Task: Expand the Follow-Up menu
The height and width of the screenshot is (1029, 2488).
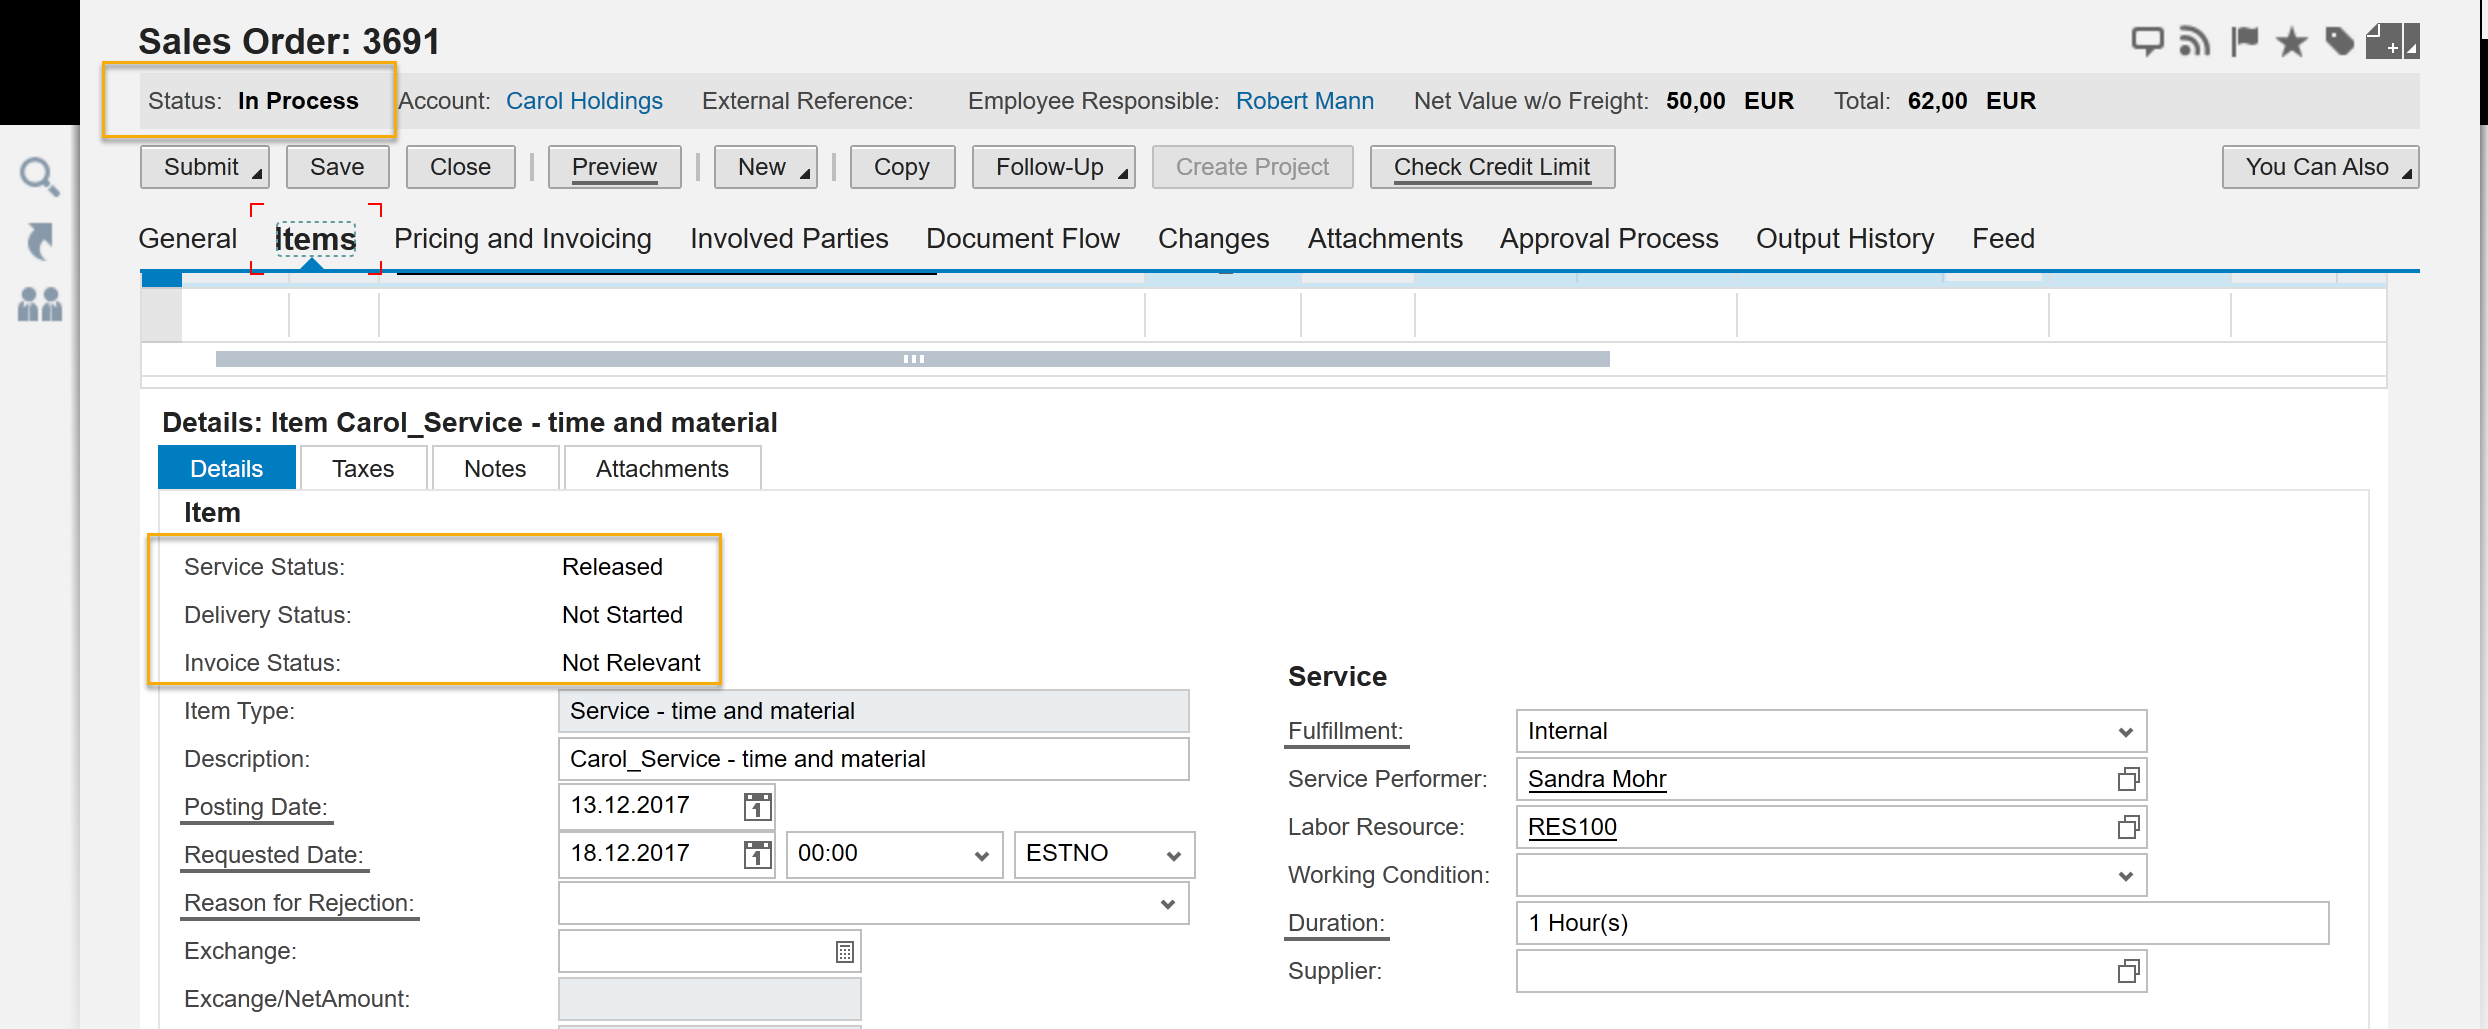Action: [1123, 174]
